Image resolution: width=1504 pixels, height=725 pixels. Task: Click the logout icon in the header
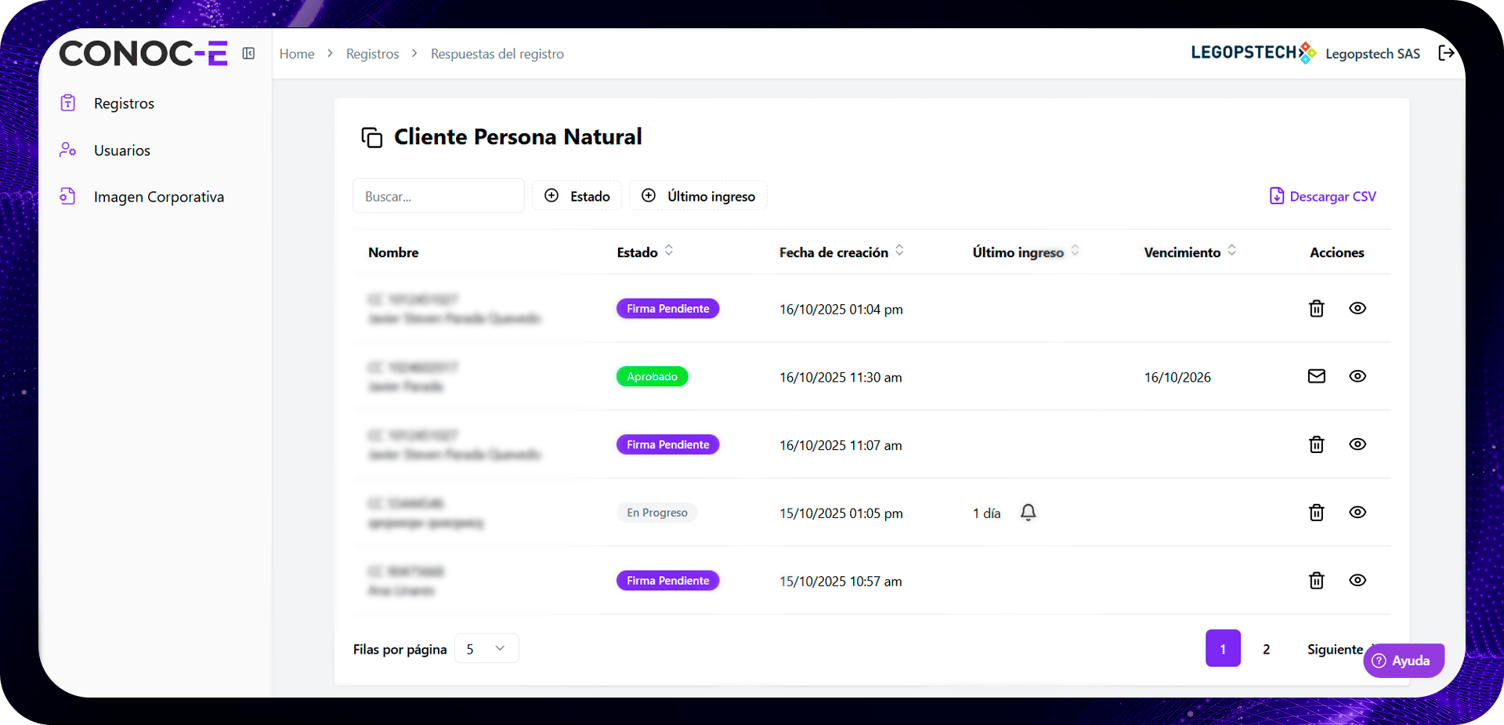[x=1446, y=53]
